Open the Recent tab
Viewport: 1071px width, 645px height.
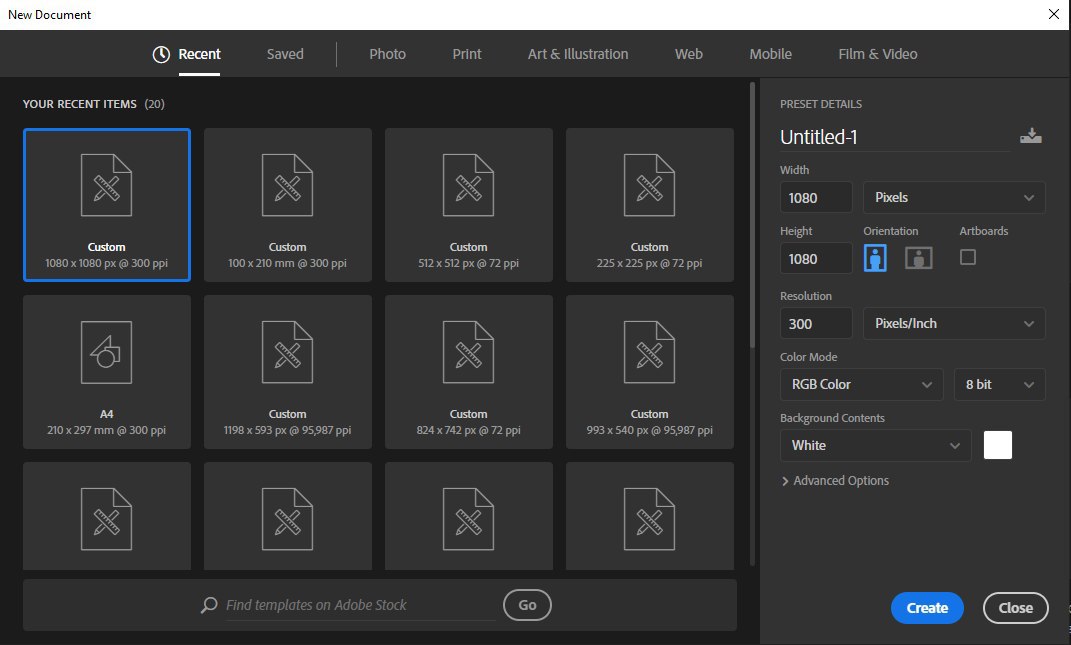click(199, 54)
